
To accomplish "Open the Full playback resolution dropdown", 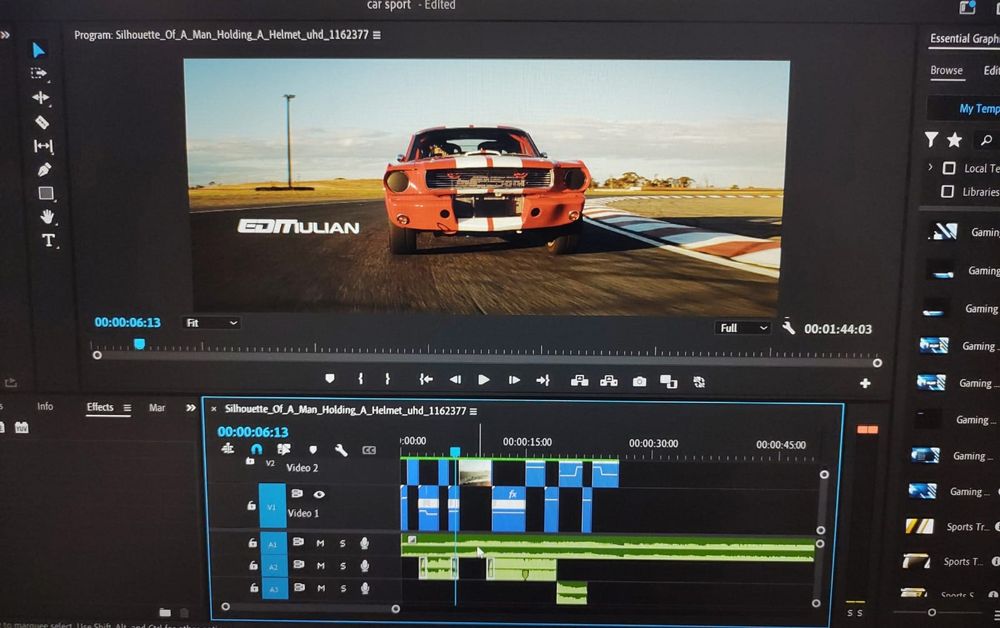I will pos(744,328).
